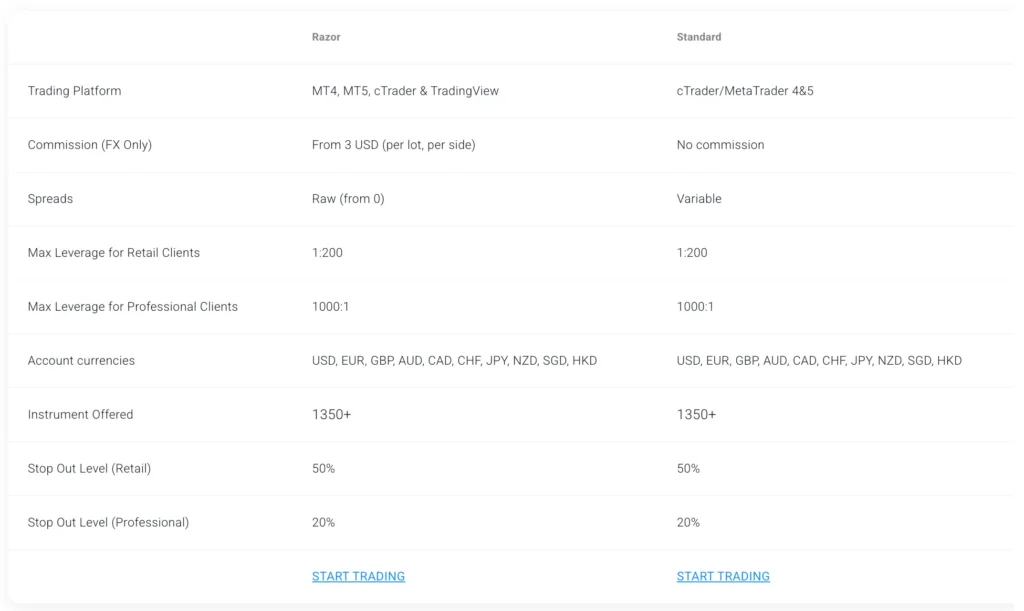Click the Razor column's '1350+' instrument value
1024x611 pixels.
coord(331,415)
